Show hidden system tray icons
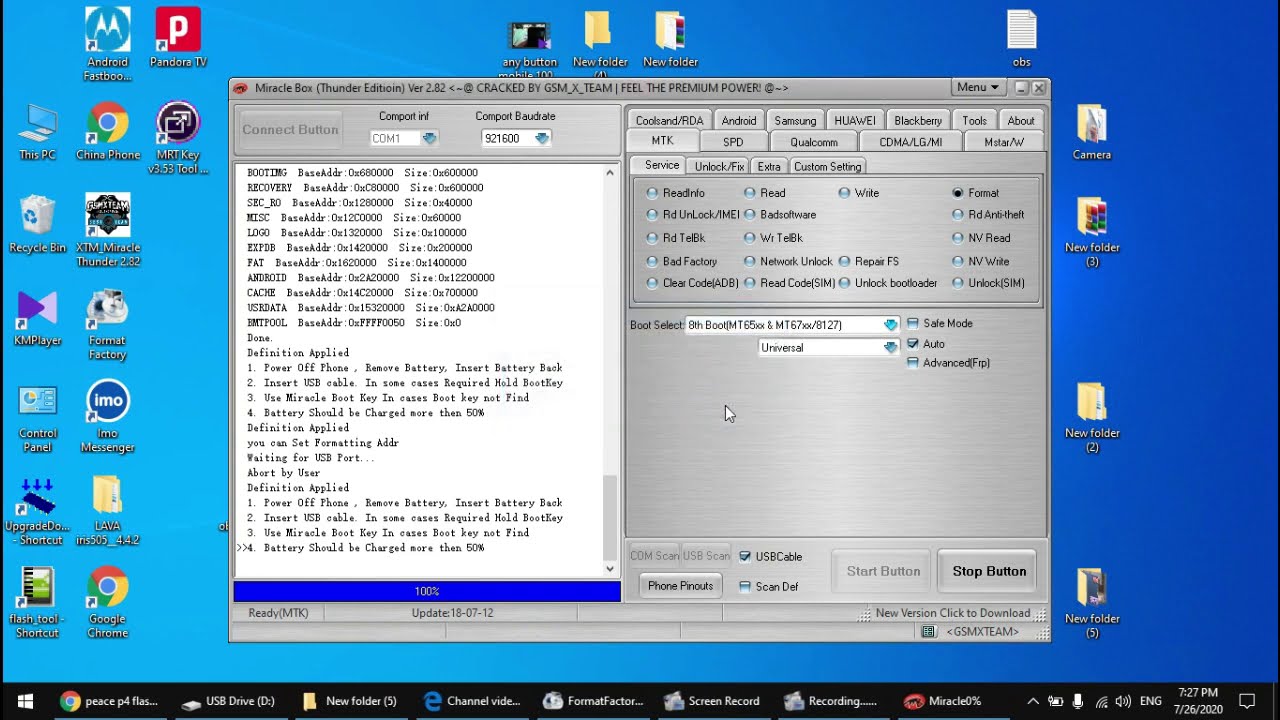This screenshot has width=1280, height=720. (1033, 701)
